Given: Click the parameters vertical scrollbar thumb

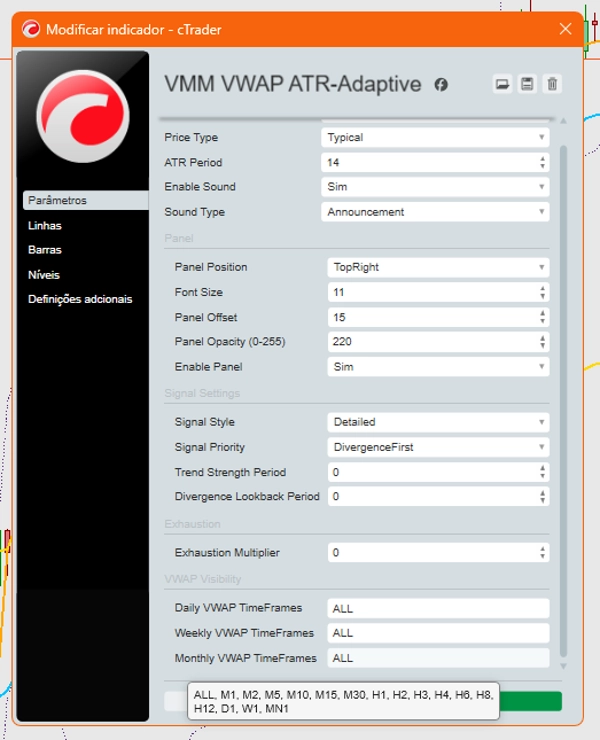Looking at the screenshot, I should tap(563, 401).
